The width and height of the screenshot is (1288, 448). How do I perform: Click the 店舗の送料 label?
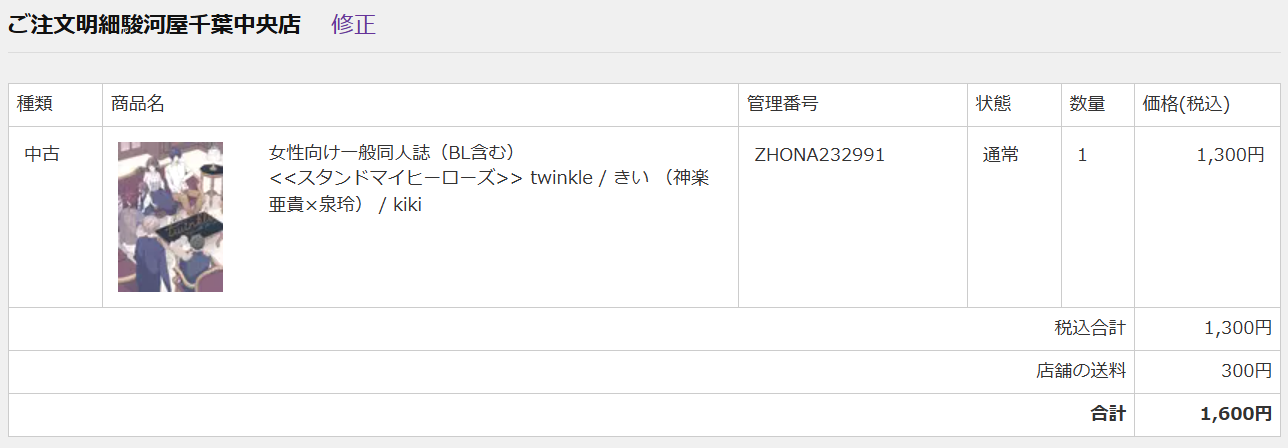coord(1081,371)
